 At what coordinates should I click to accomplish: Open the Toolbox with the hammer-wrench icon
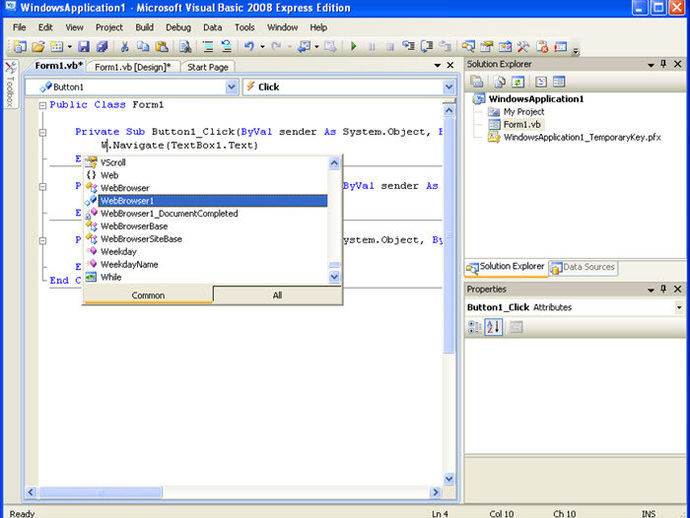point(523,46)
